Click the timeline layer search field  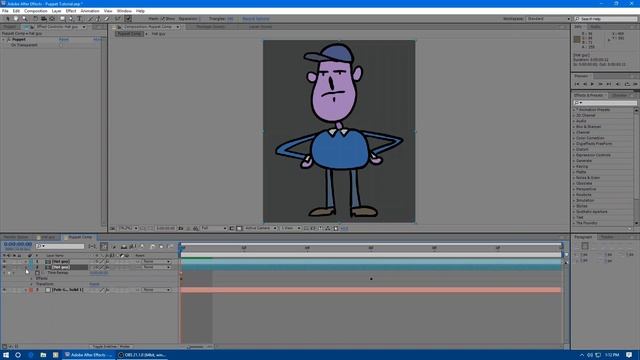point(60,246)
